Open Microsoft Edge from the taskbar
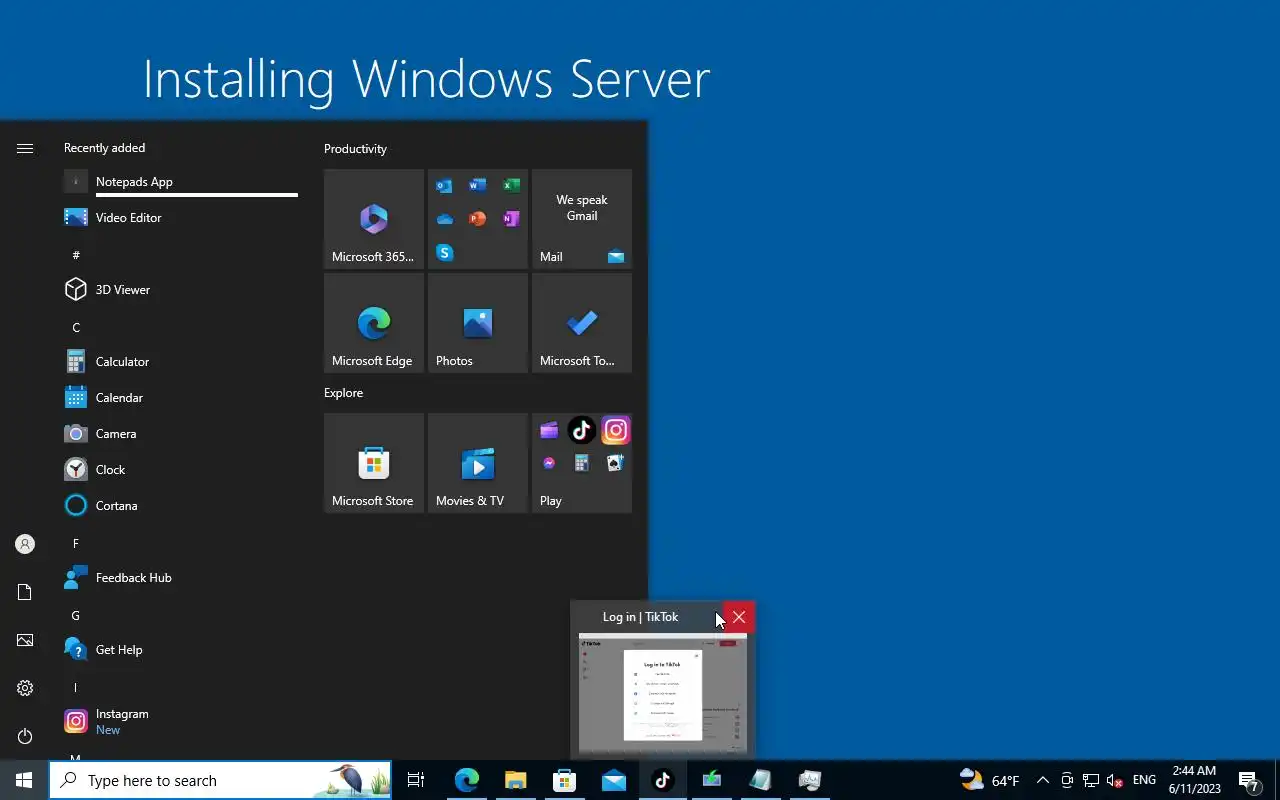This screenshot has height=800, width=1280. tap(467, 780)
